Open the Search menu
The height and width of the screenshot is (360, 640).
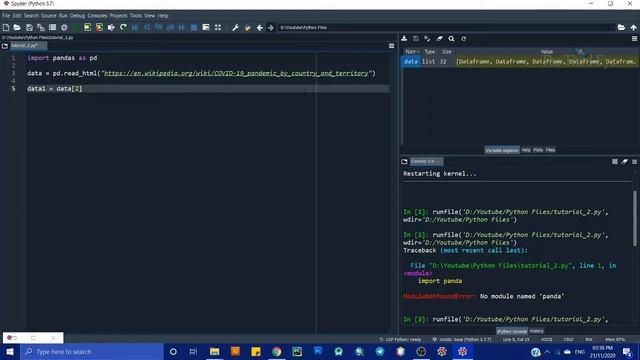(x=31, y=16)
